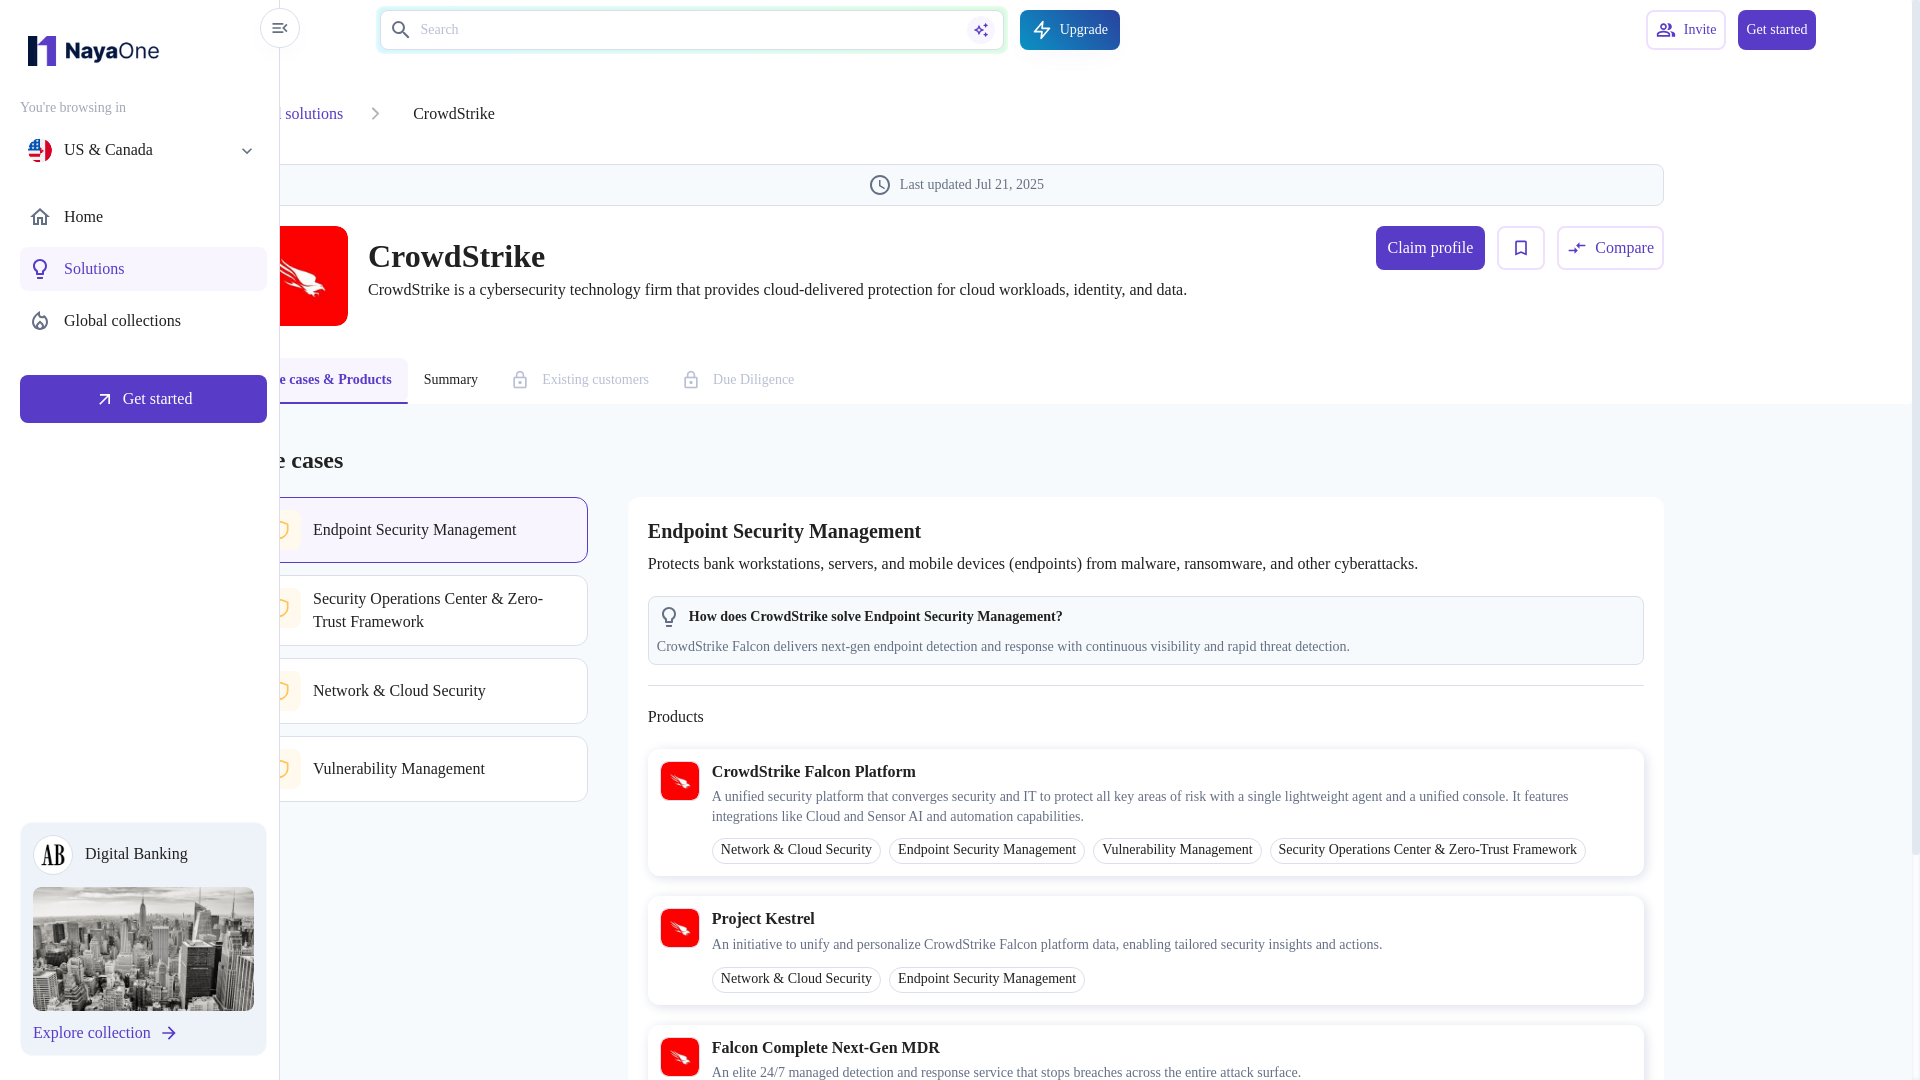Click the solutions breadcrumb link
Image resolution: width=1920 pixels, height=1080 pixels.
tap(312, 114)
